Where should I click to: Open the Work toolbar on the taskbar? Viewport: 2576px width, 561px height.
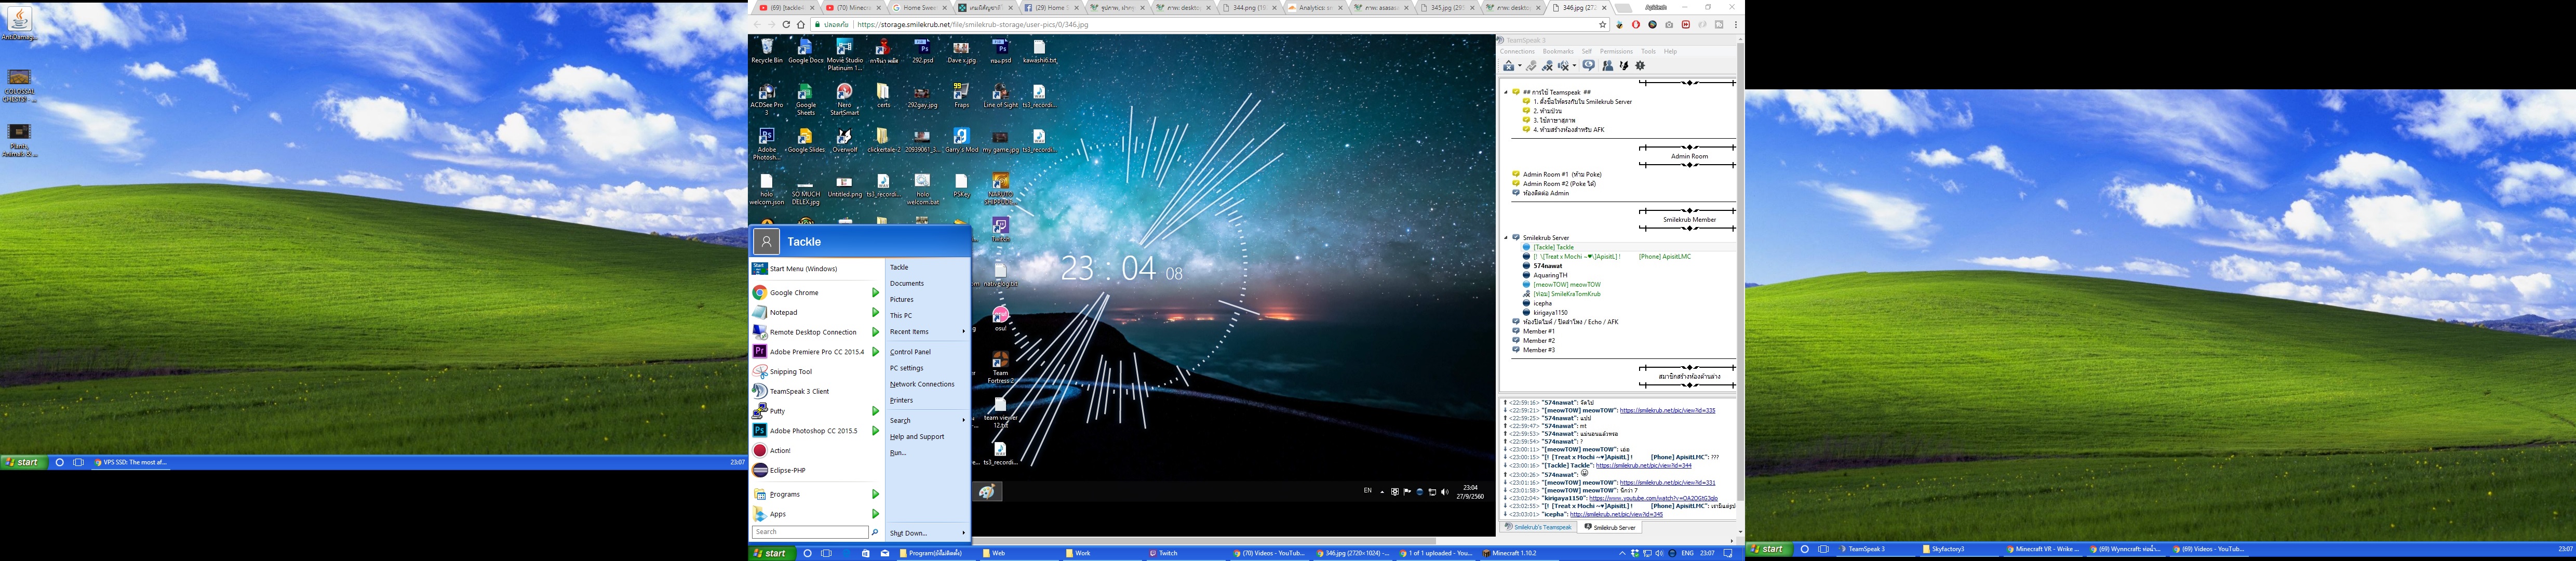(x=1102, y=553)
